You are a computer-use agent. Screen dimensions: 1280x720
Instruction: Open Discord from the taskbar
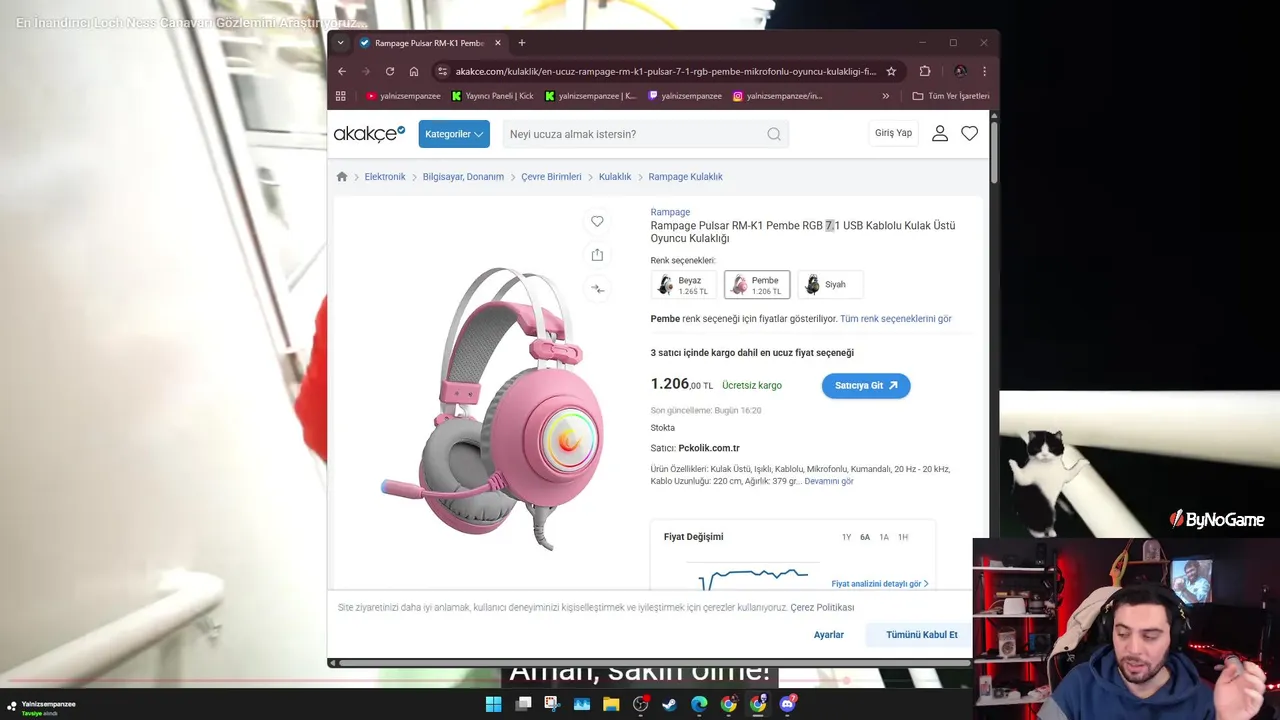787,704
